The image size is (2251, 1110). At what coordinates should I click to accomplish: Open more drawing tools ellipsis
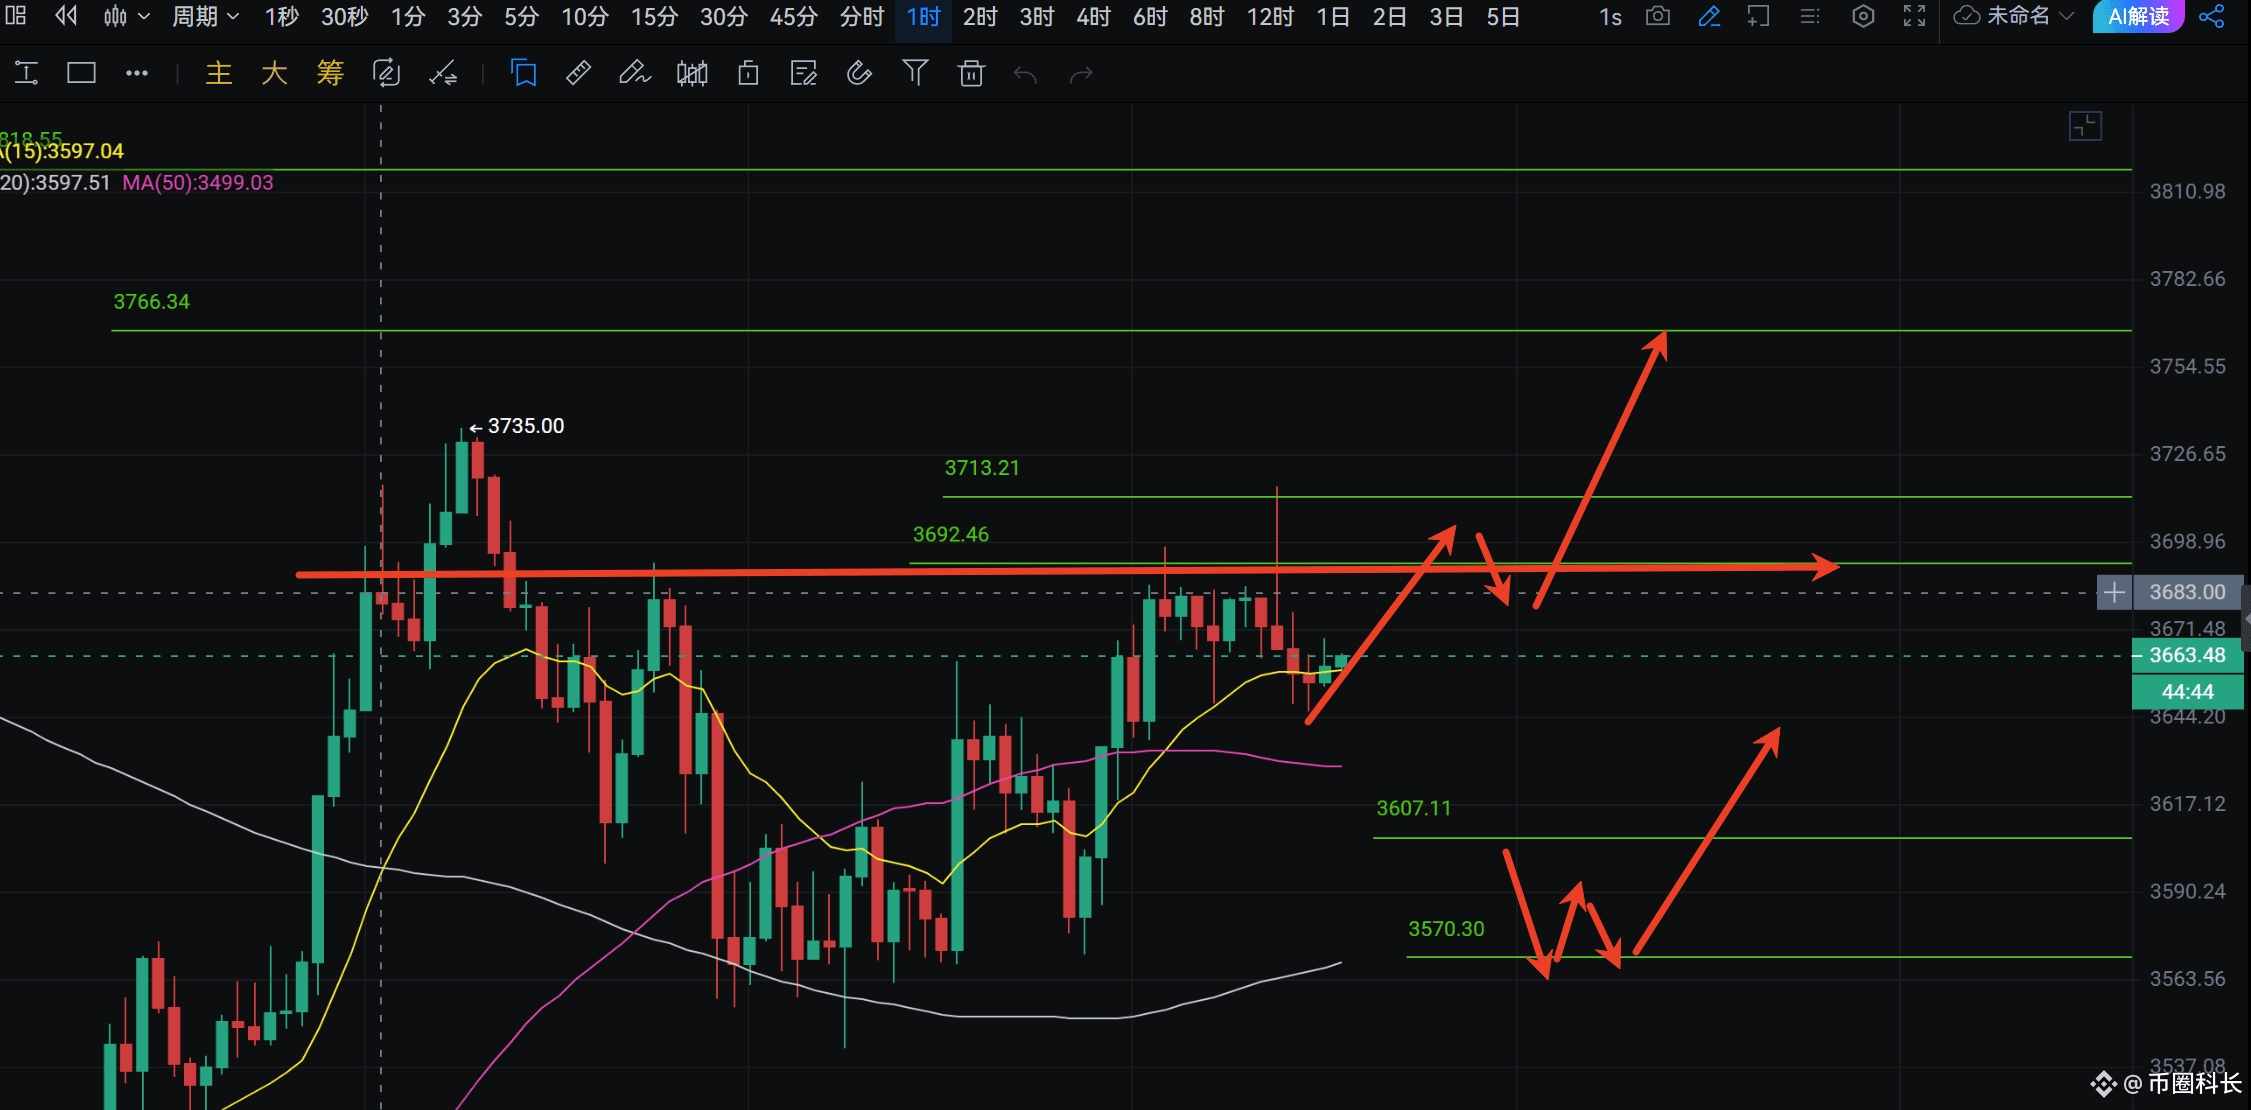(x=137, y=73)
